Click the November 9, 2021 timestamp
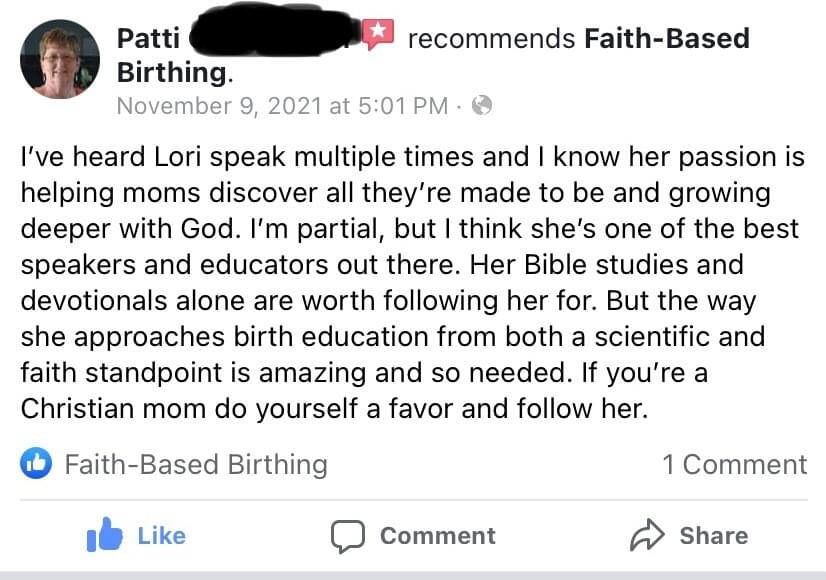This screenshot has height=580, width=826. [282, 106]
